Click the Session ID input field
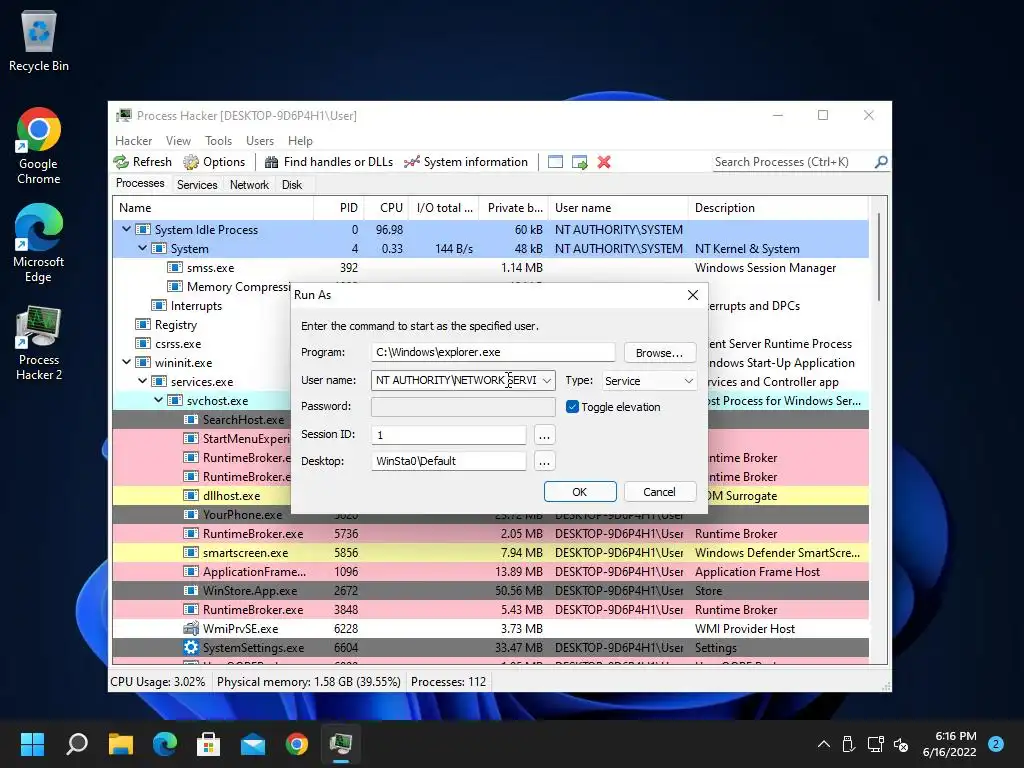1024x768 pixels. tap(449, 435)
